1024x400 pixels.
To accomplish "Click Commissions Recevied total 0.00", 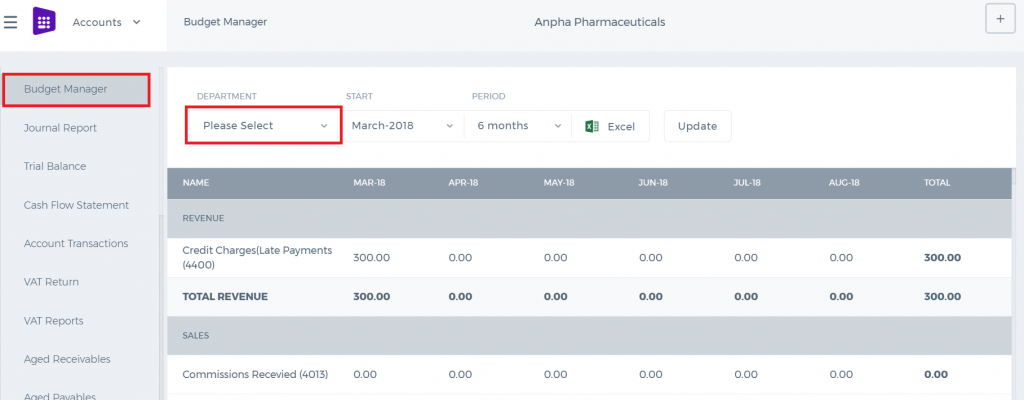I will [936, 375].
